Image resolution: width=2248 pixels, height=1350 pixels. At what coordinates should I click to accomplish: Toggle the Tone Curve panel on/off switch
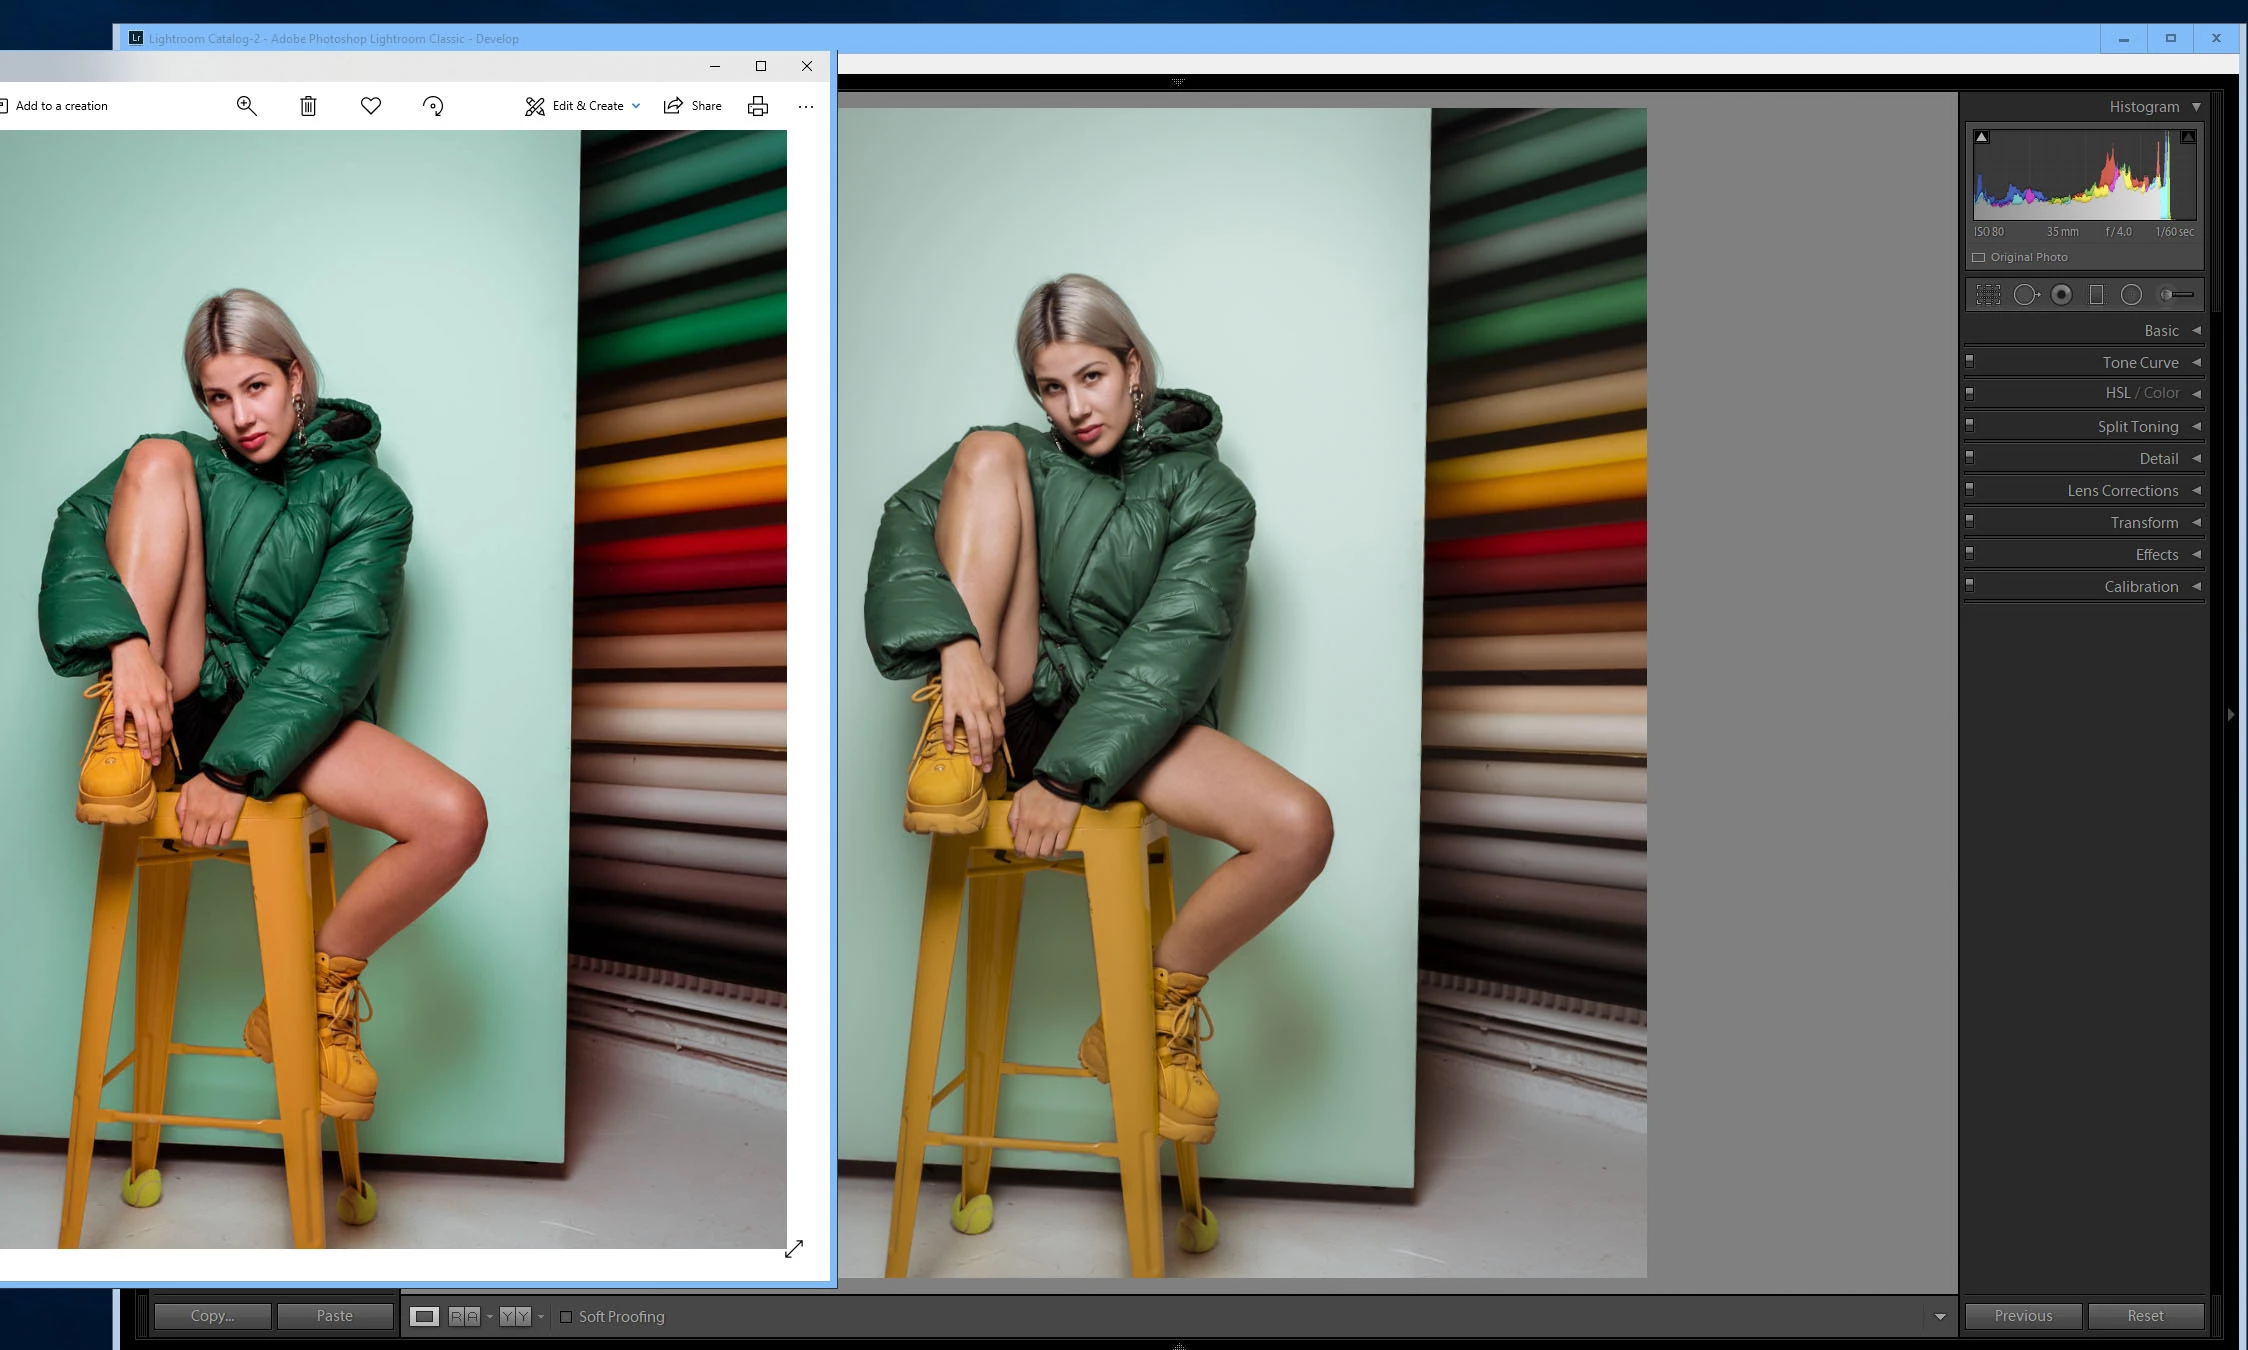point(1969,362)
